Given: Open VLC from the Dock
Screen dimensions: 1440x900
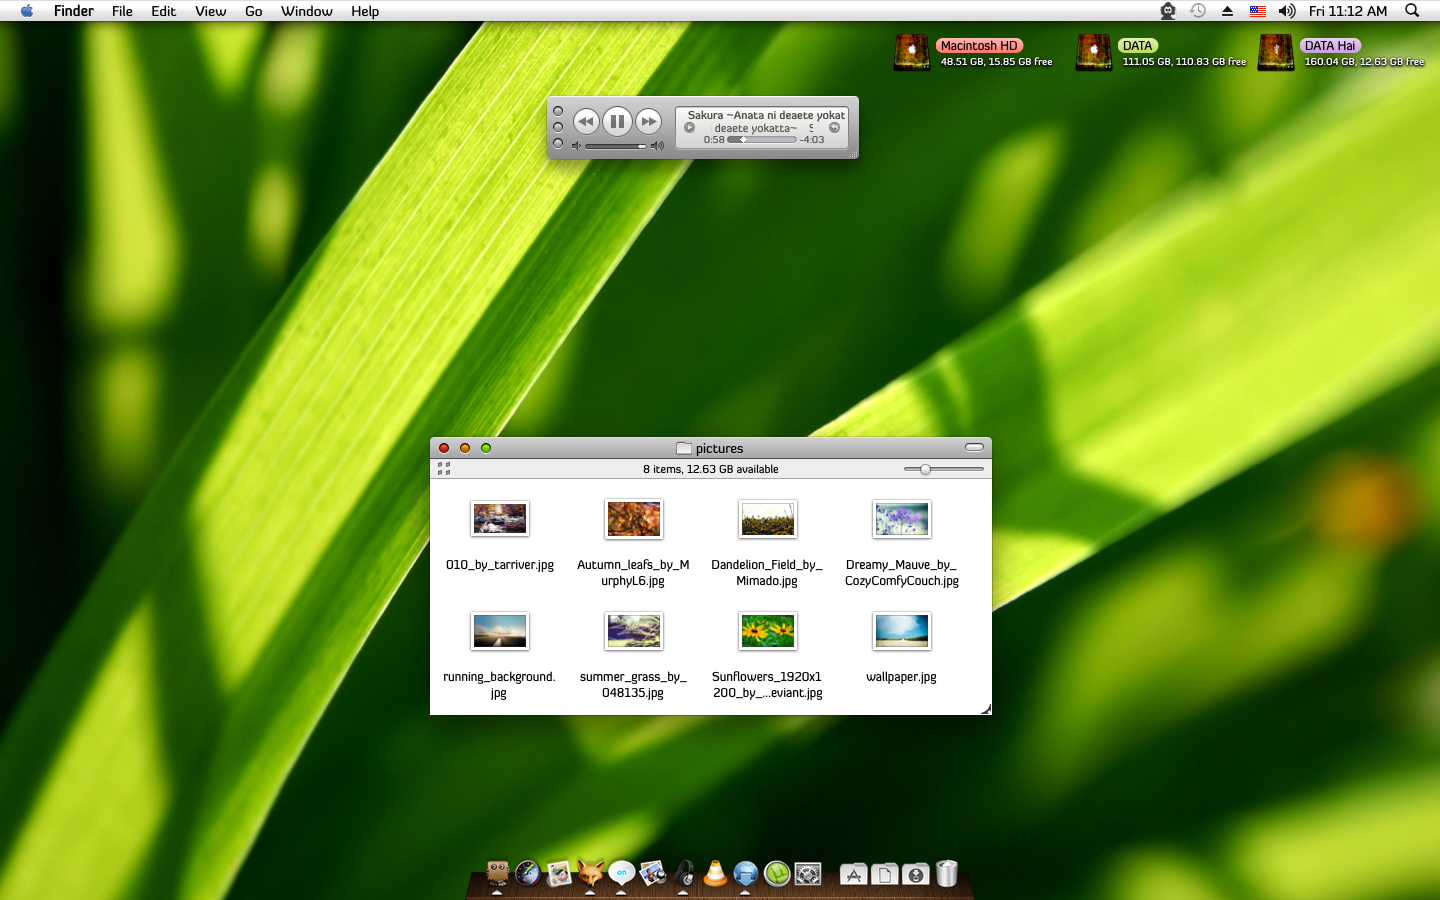Looking at the screenshot, I should 715,873.
